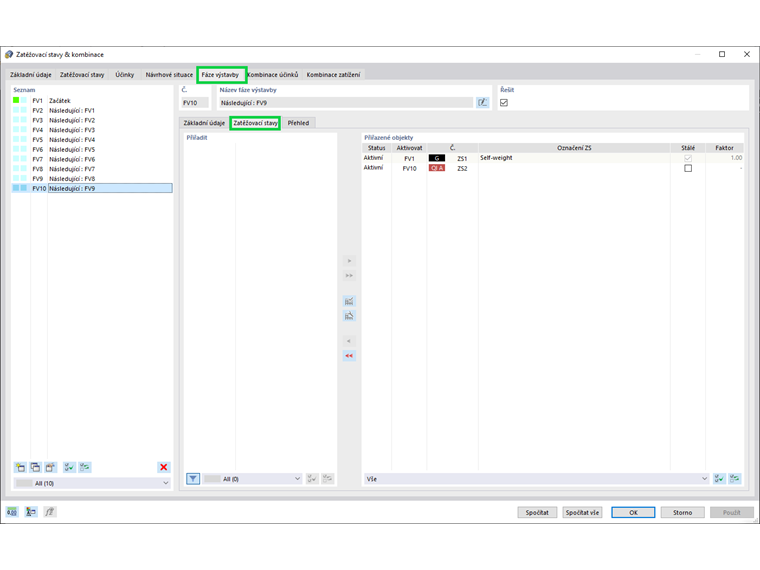Image resolution: width=760 pixels, height=570 pixels.
Task: Click the Aktivovat column header
Action: 409,148
